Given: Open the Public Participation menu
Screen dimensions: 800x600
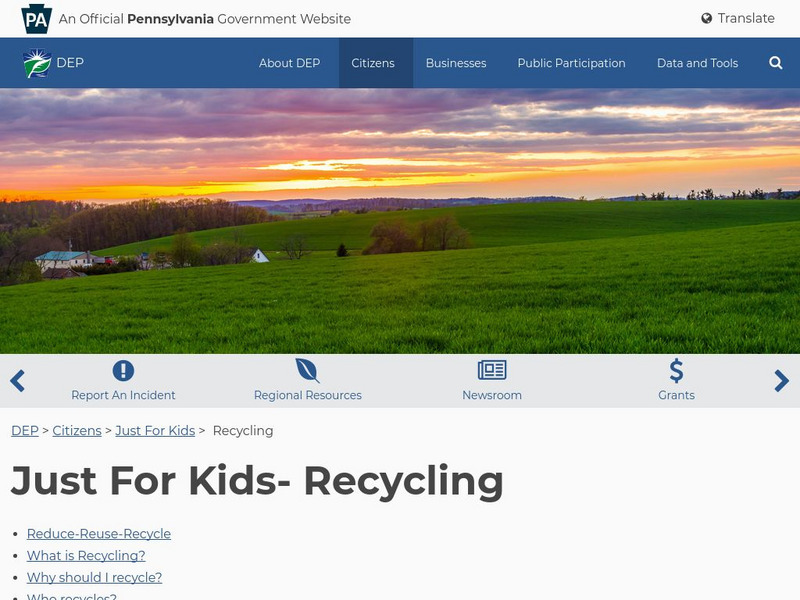Looking at the screenshot, I should (571, 63).
